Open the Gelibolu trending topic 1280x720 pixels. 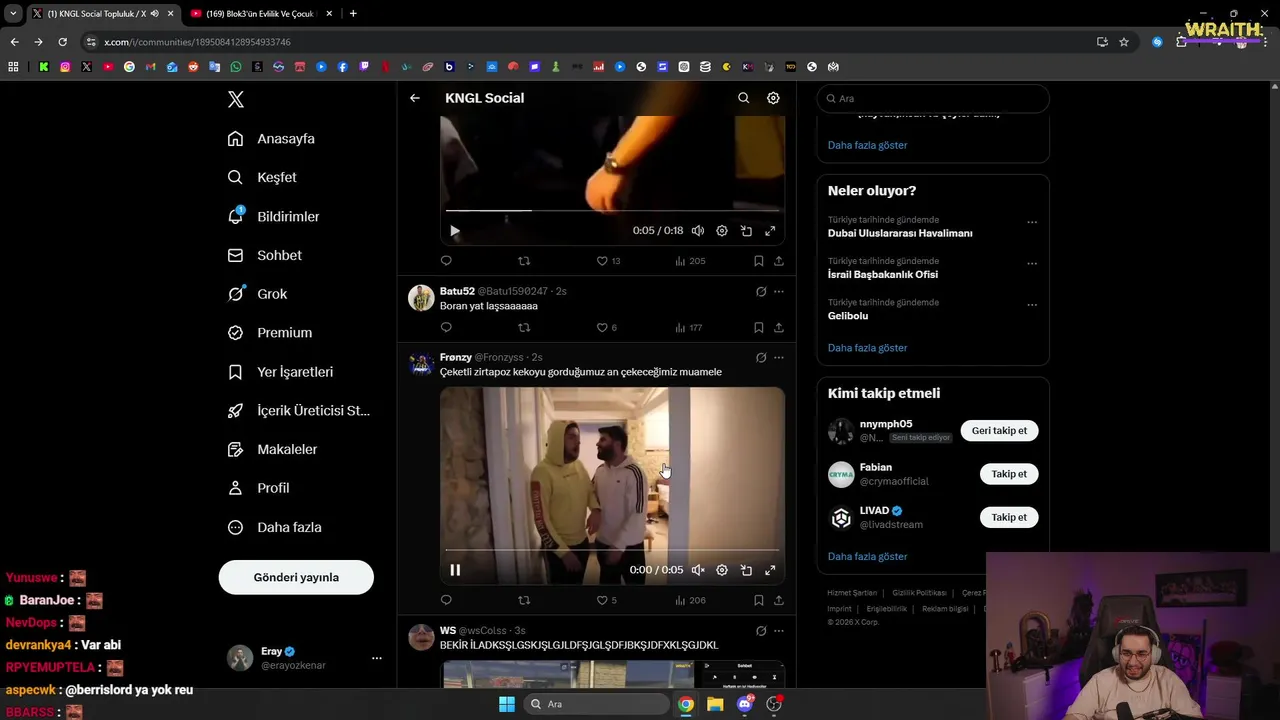tap(848, 316)
